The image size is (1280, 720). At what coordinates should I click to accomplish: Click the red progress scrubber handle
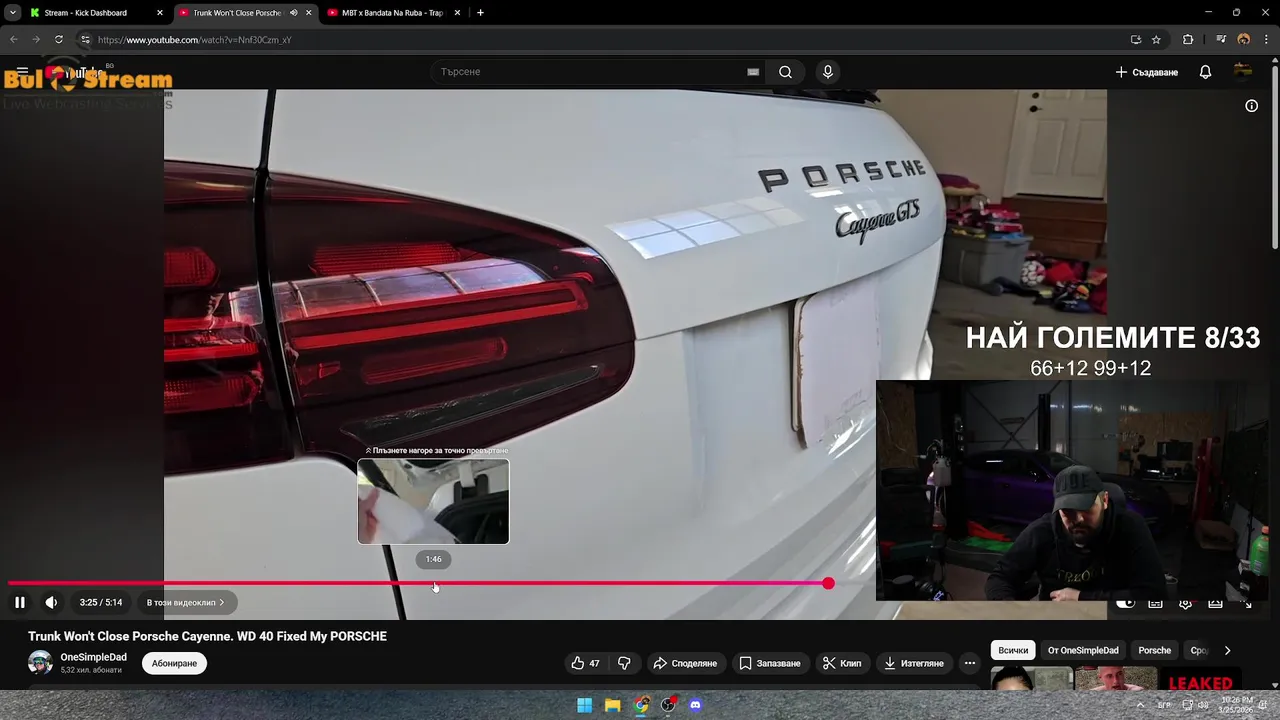pyautogui.click(x=828, y=583)
